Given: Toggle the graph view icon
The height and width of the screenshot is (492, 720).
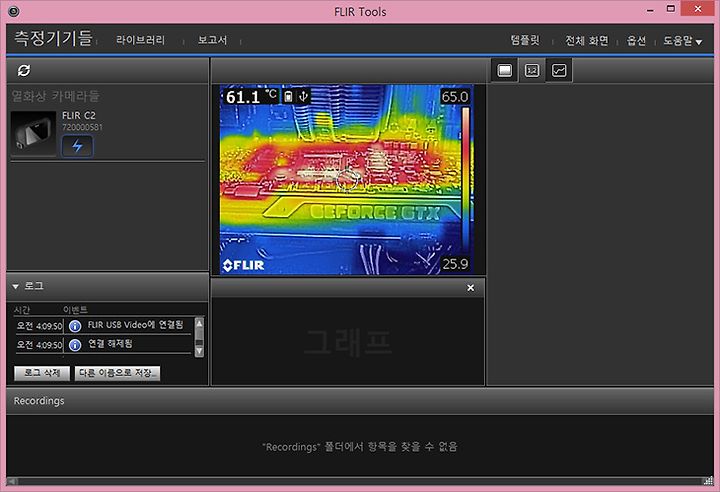Looking at the screenshot, I should tap(559, 70).
